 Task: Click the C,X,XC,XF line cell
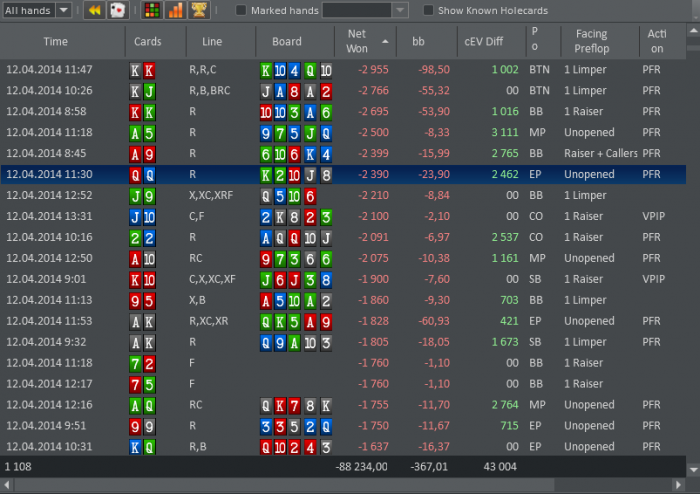[x=212, y=279]
